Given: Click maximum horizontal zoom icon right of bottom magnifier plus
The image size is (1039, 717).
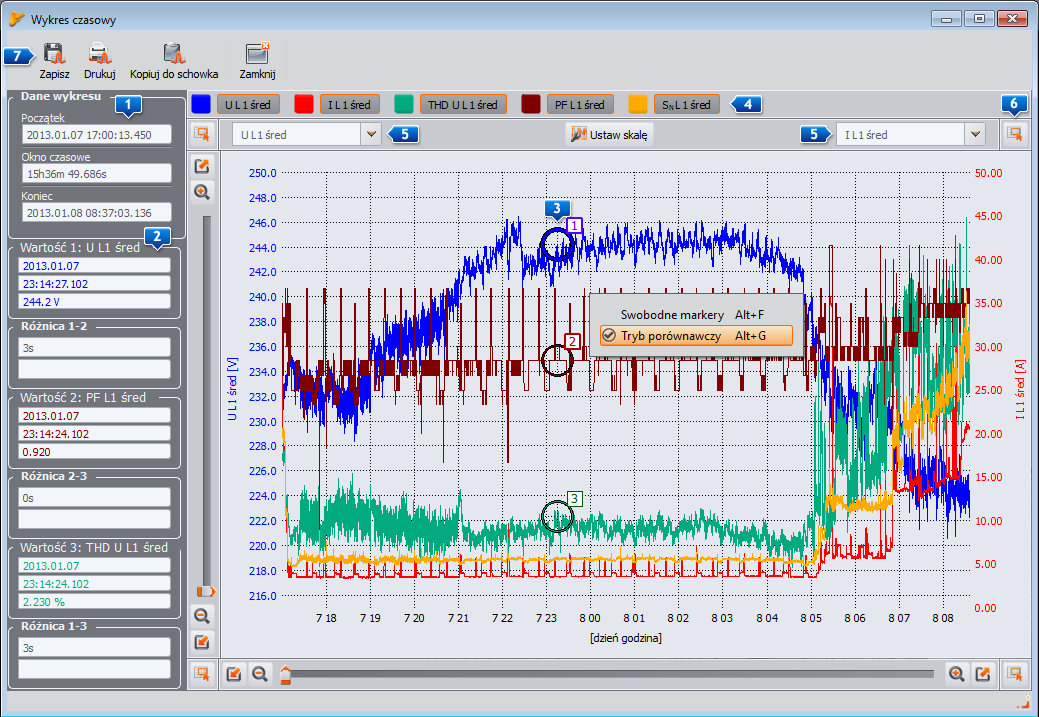Looking at the screenshot, I should [983, 674].
